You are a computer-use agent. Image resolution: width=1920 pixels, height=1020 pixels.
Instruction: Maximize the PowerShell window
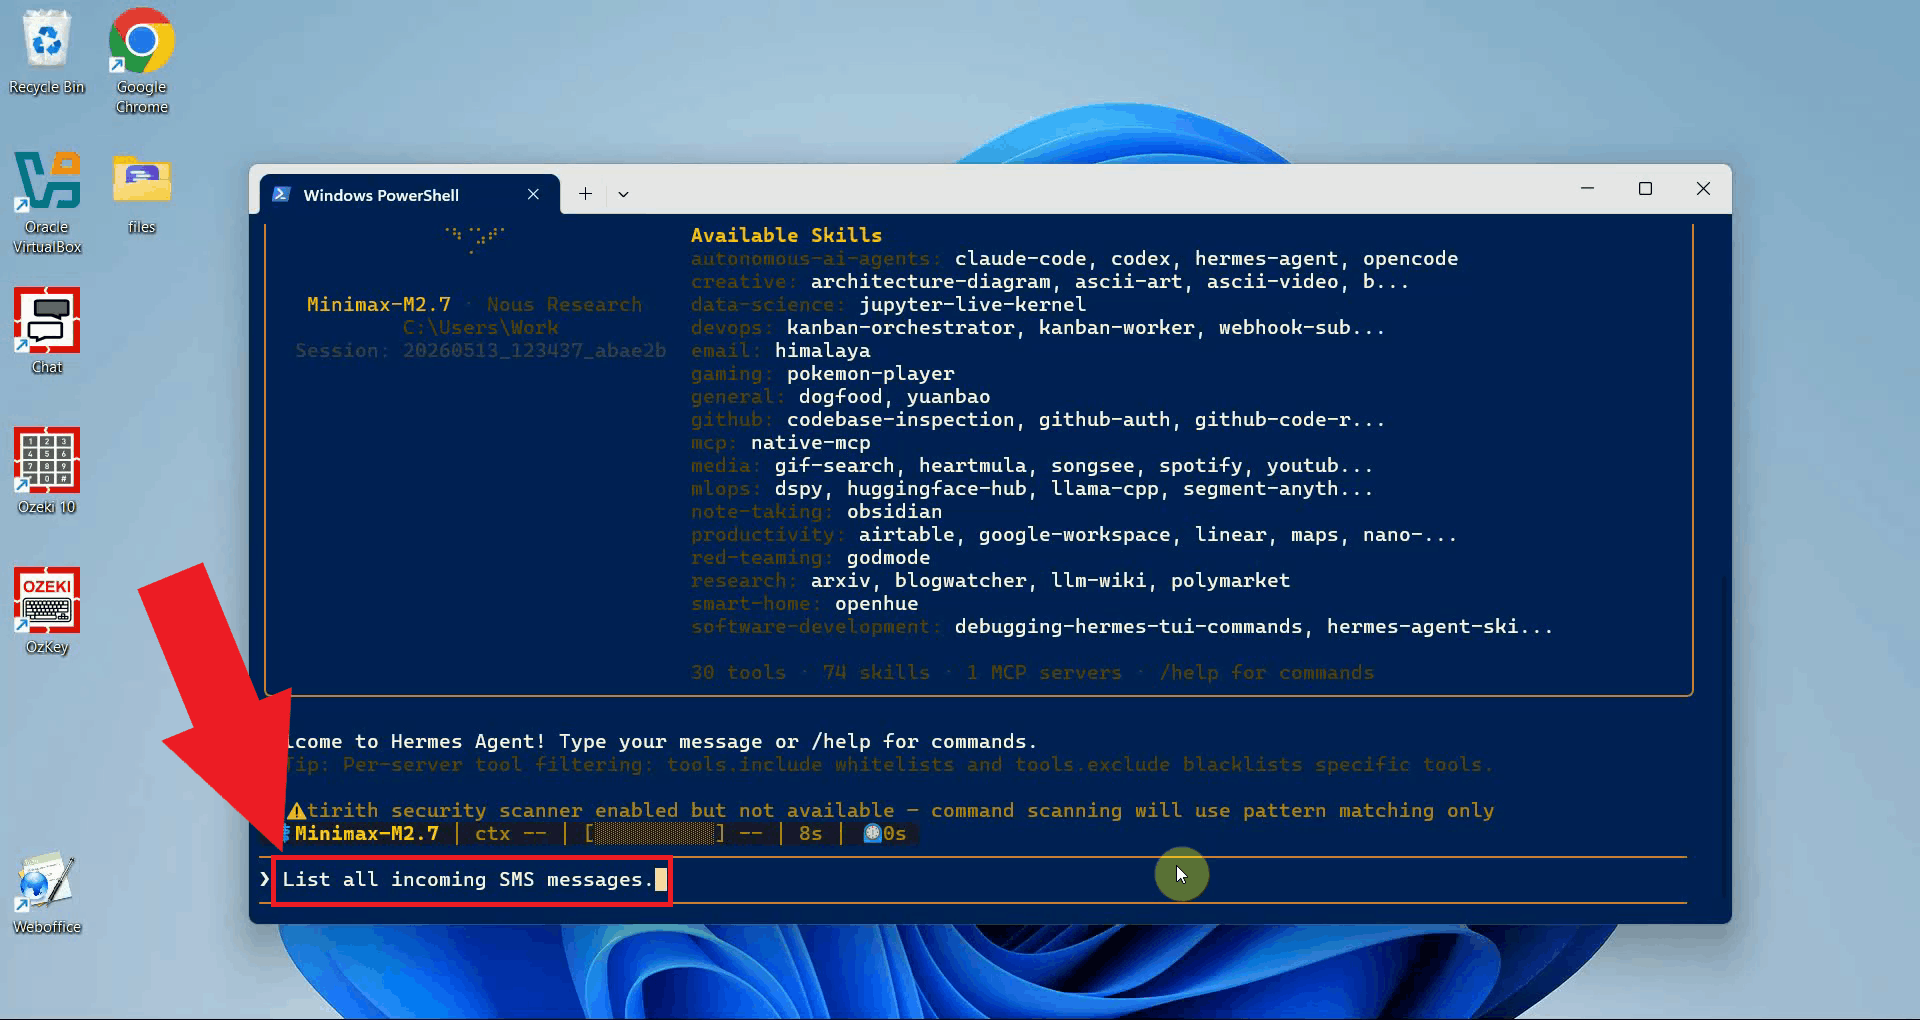click(1645, 189)
